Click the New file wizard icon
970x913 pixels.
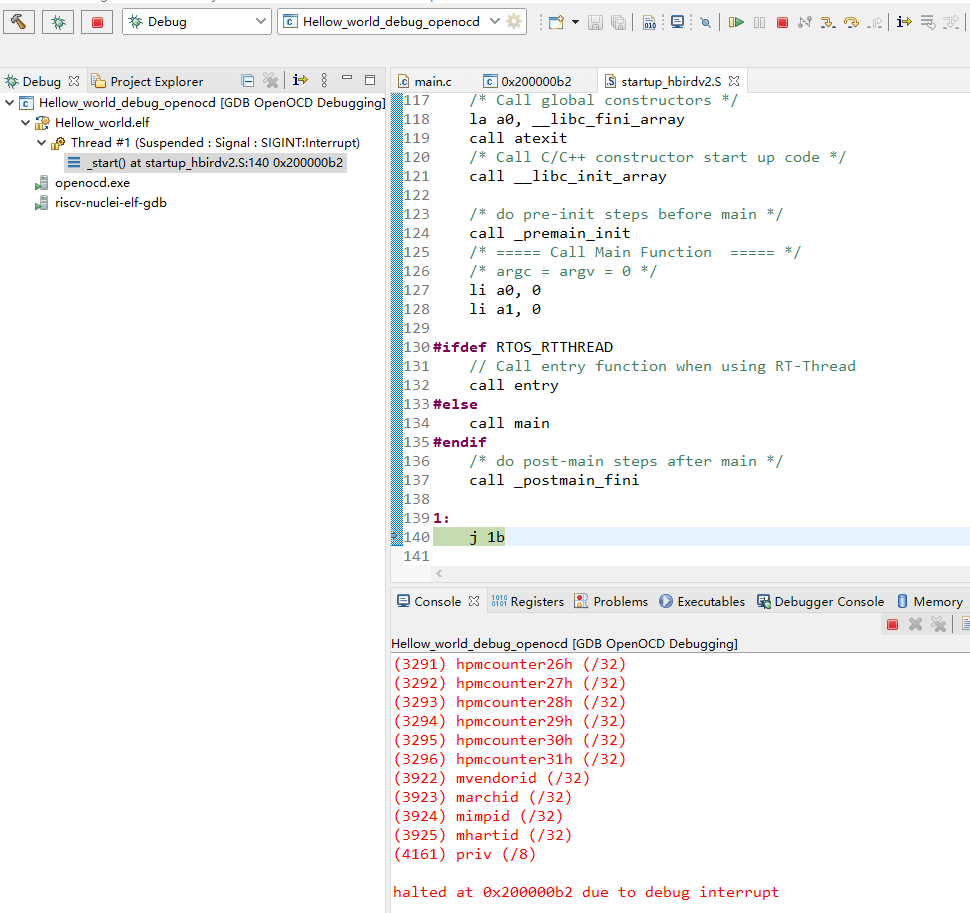(557, 22)
